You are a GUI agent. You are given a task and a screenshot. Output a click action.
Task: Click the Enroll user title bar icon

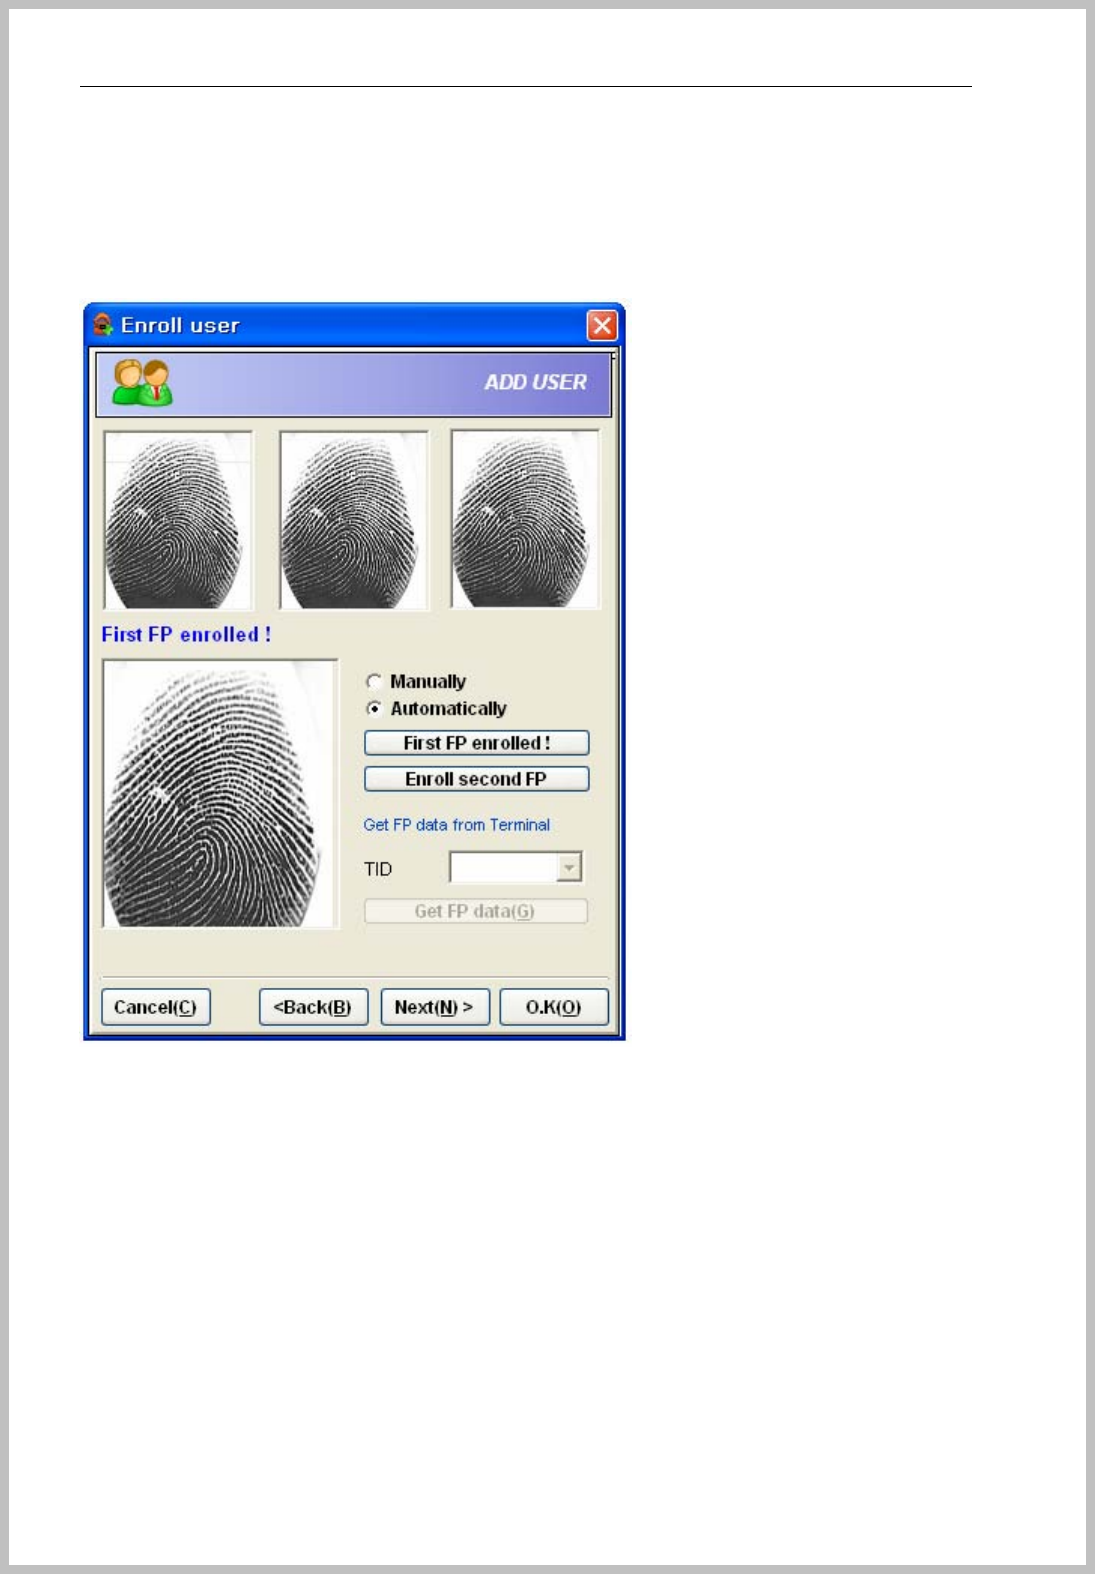click(103, 325)
